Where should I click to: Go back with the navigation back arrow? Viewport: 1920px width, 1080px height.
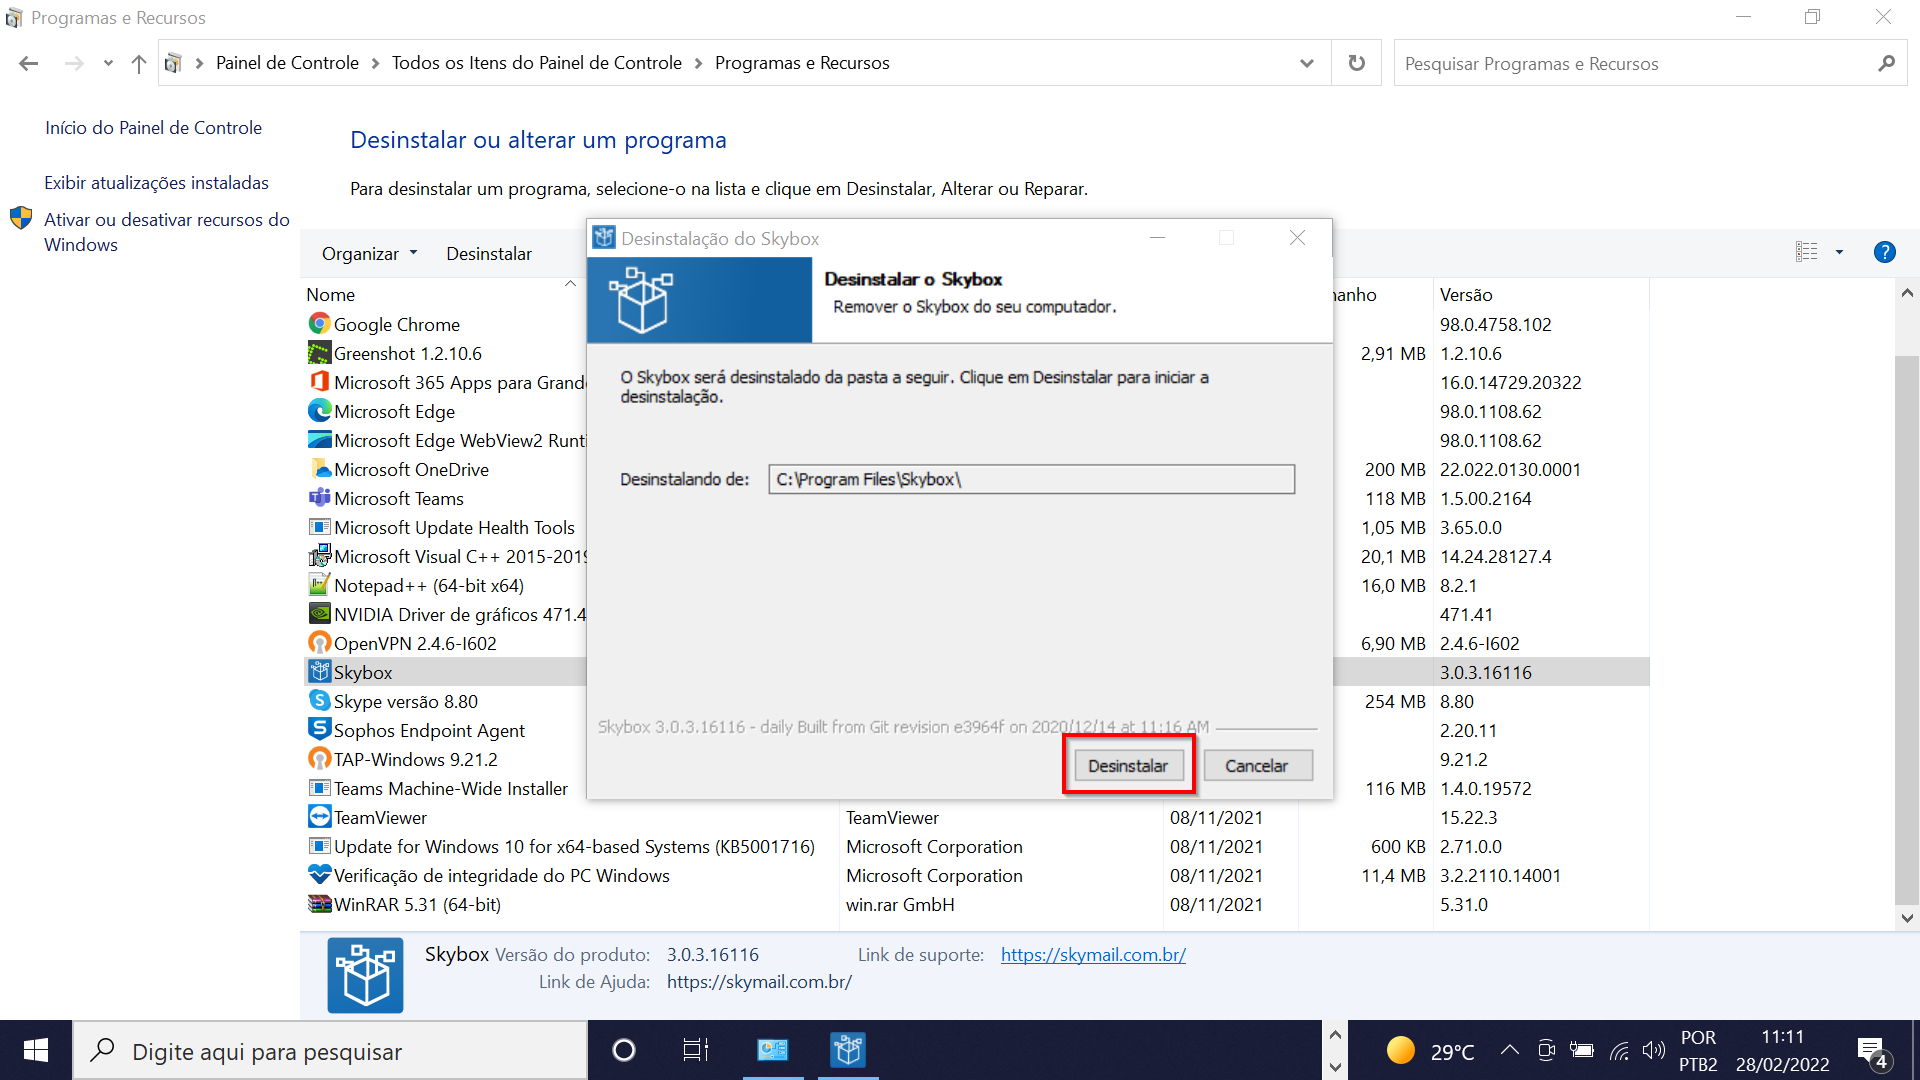[x=29, y=63]
